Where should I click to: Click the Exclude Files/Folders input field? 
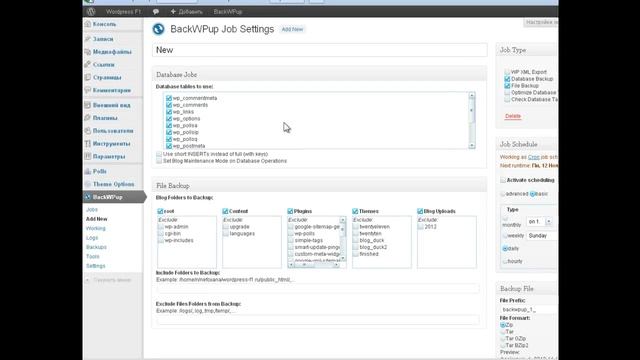(318, 320)
